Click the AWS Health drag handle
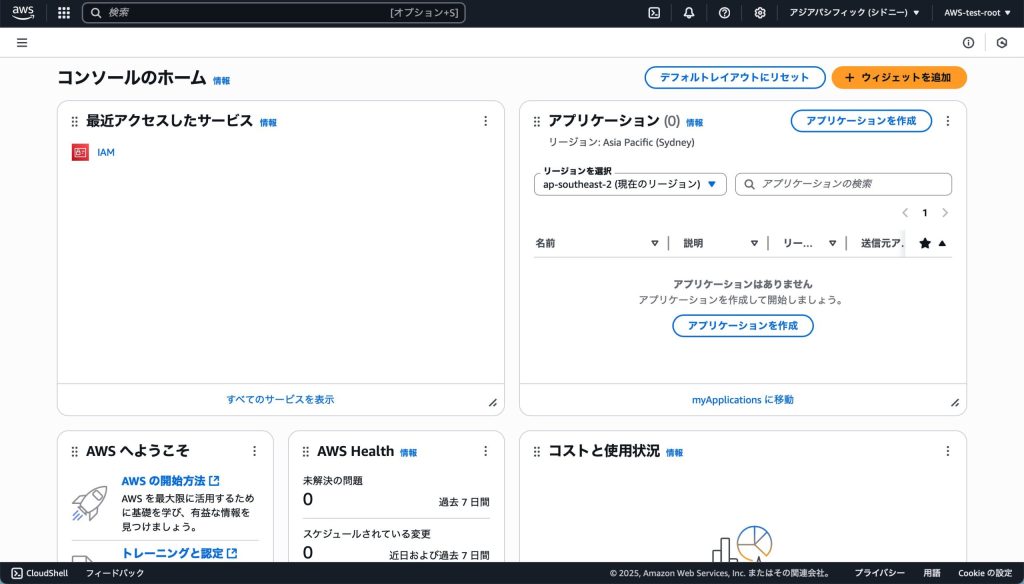The width and height of the screenshot is (1024, 584). click(306, 451)
